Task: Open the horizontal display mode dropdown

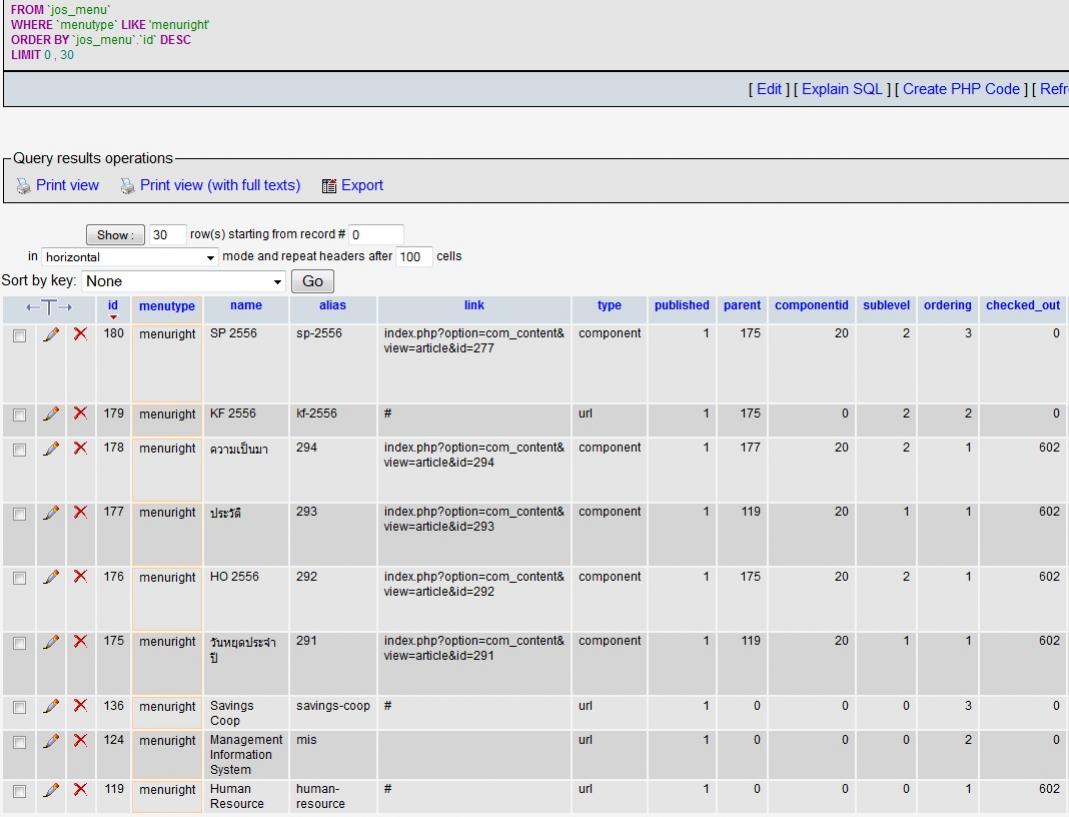Action: [130, 257]
